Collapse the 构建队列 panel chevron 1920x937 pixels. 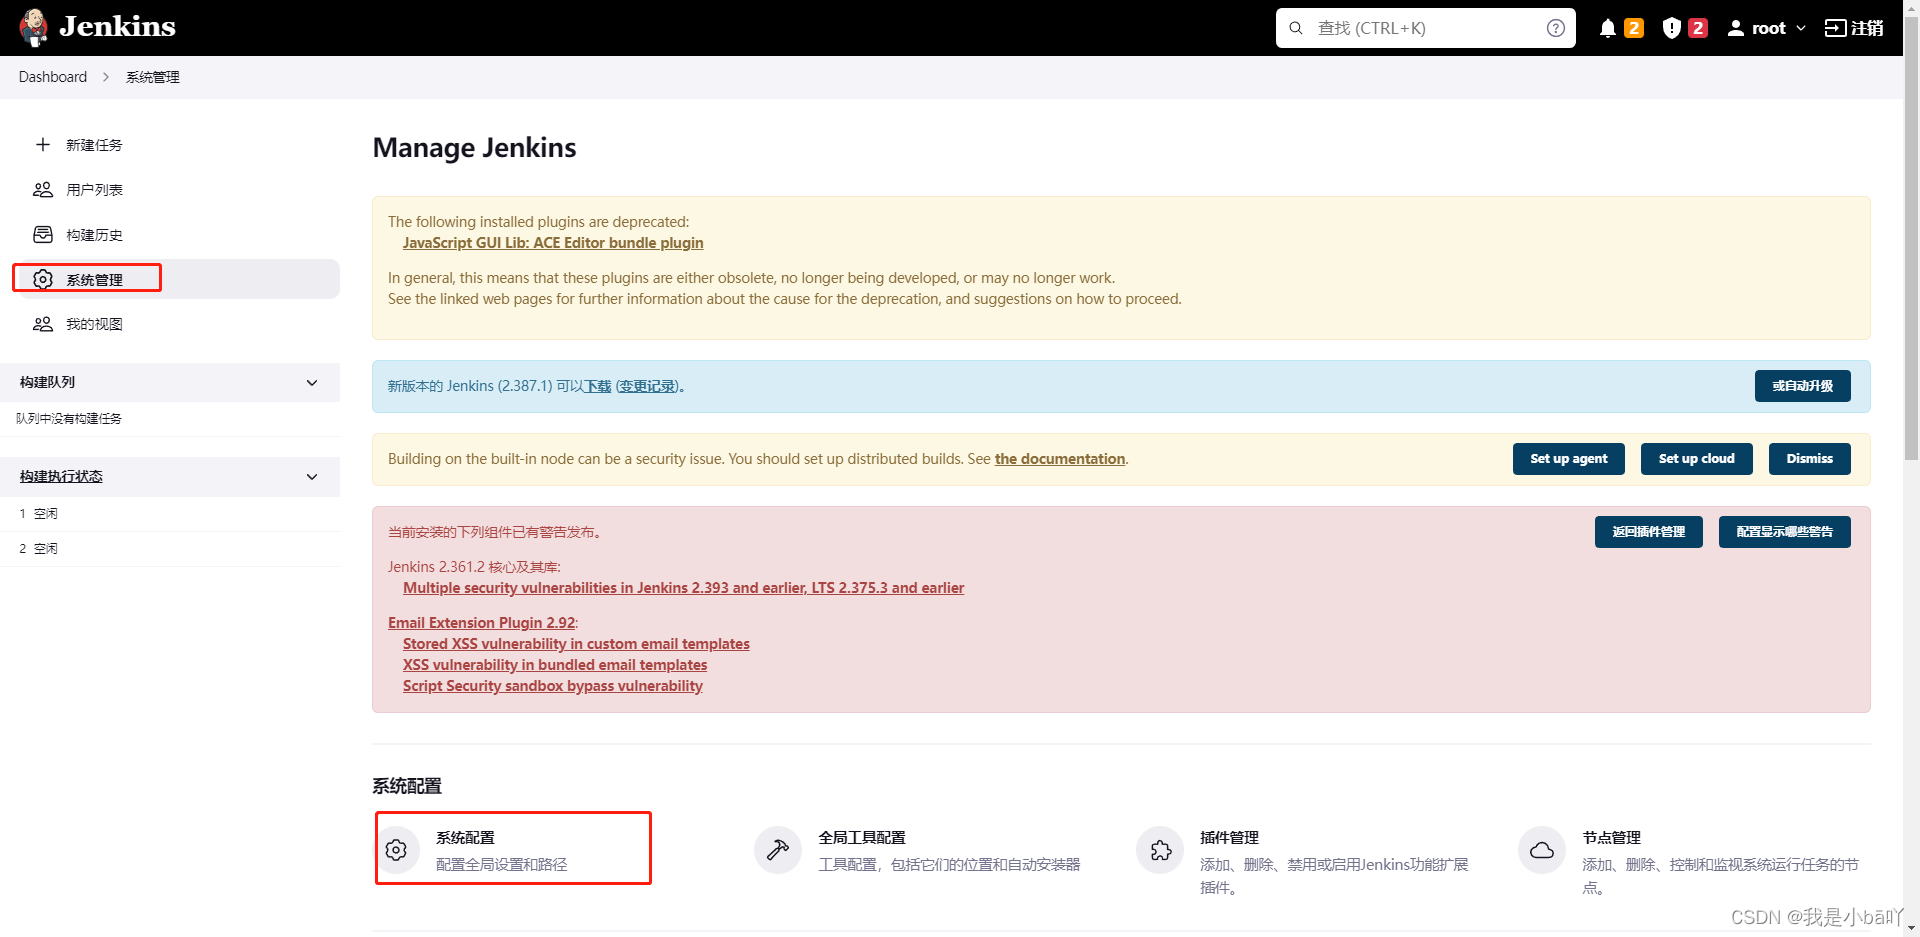click(x=312, y=382)
